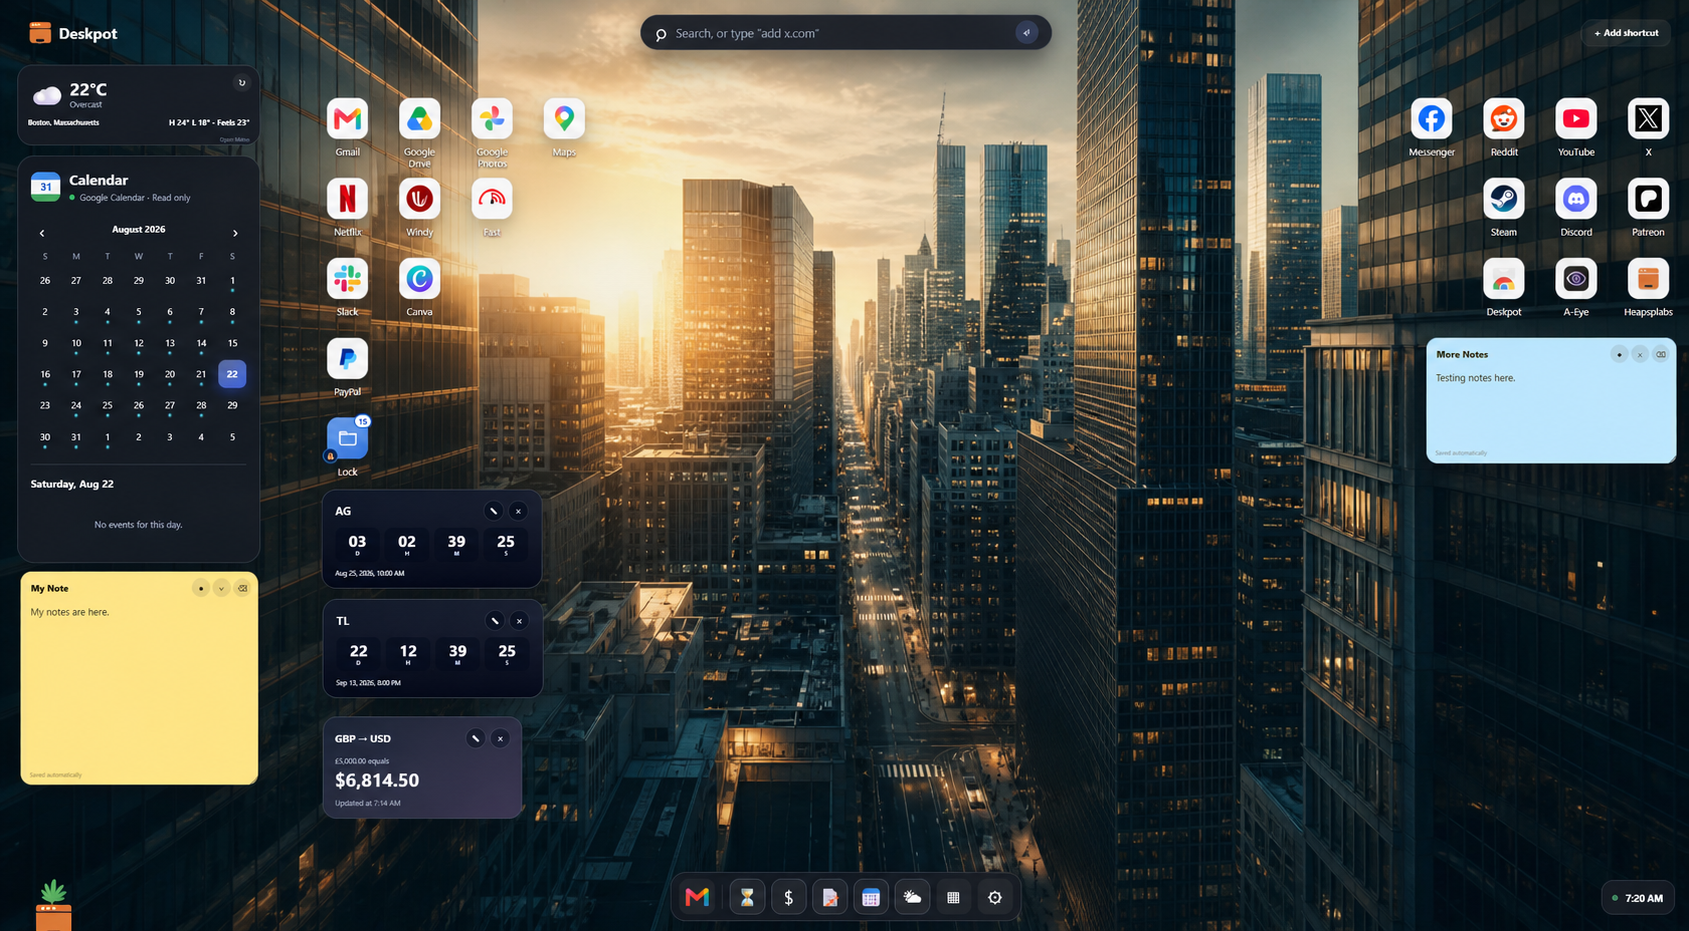Go to next month in calendar
Image resolution: width=1689 pixels, height=931 pixels.
(x=235, y=233)
